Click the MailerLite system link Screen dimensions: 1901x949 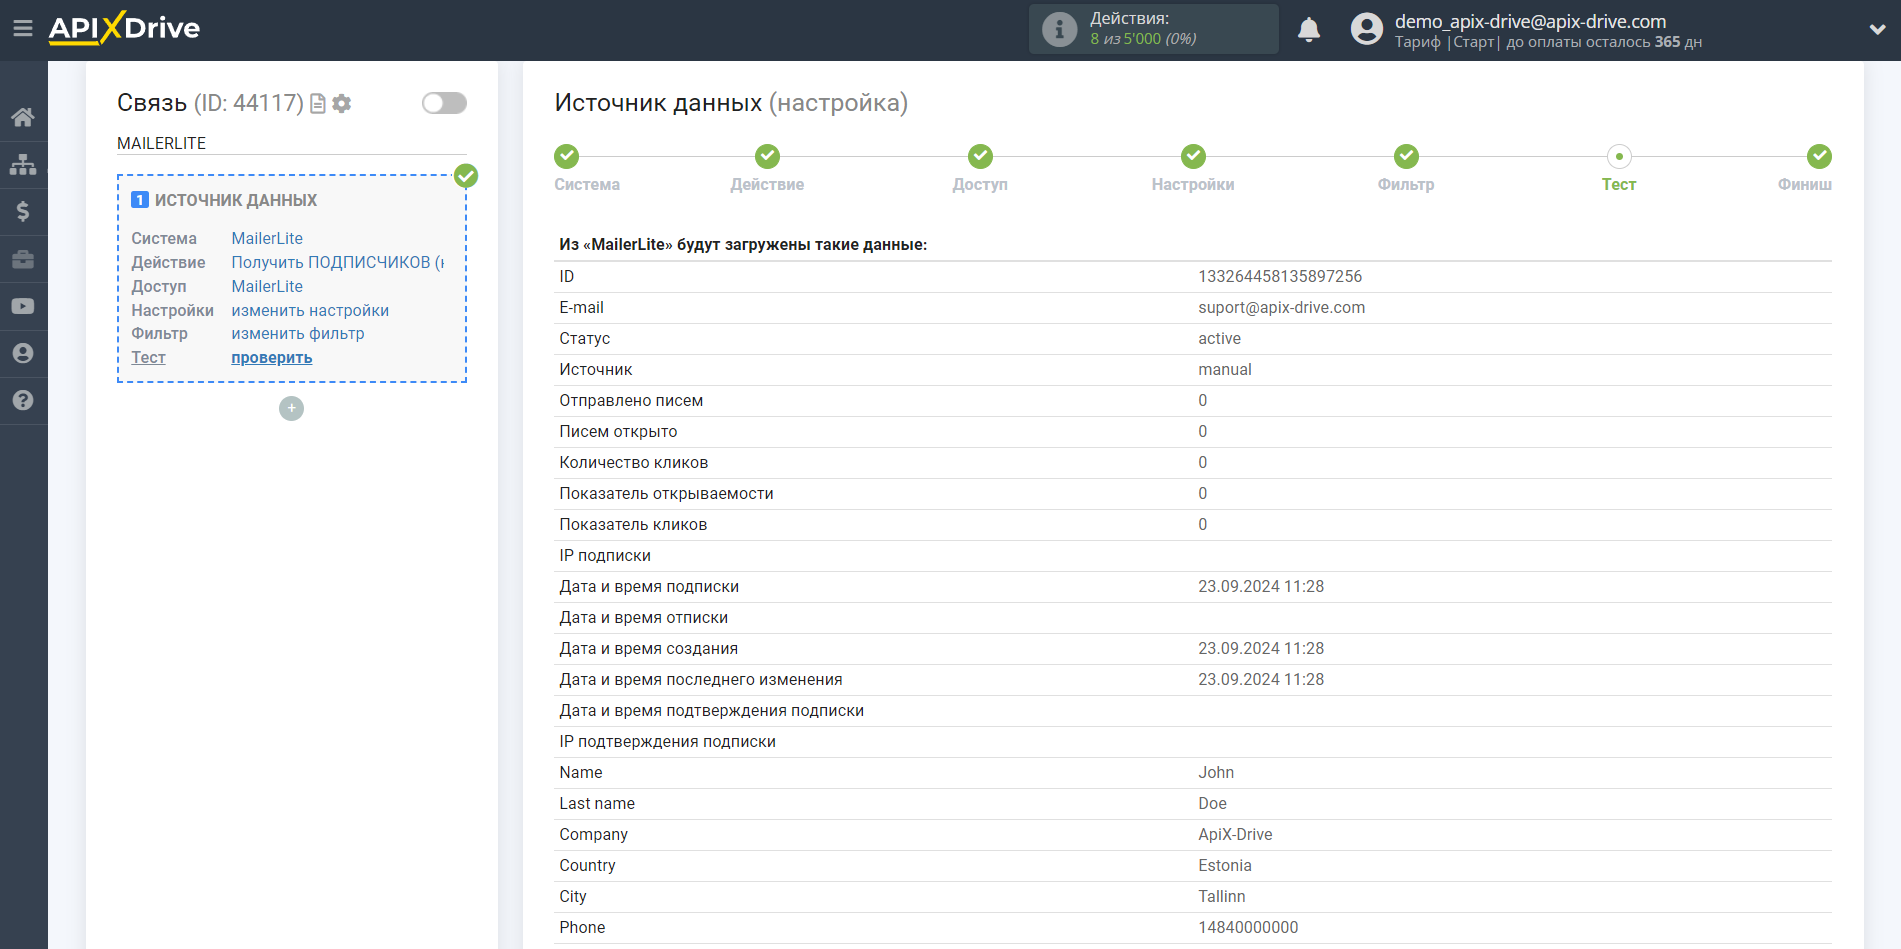[x=267, y=238]
